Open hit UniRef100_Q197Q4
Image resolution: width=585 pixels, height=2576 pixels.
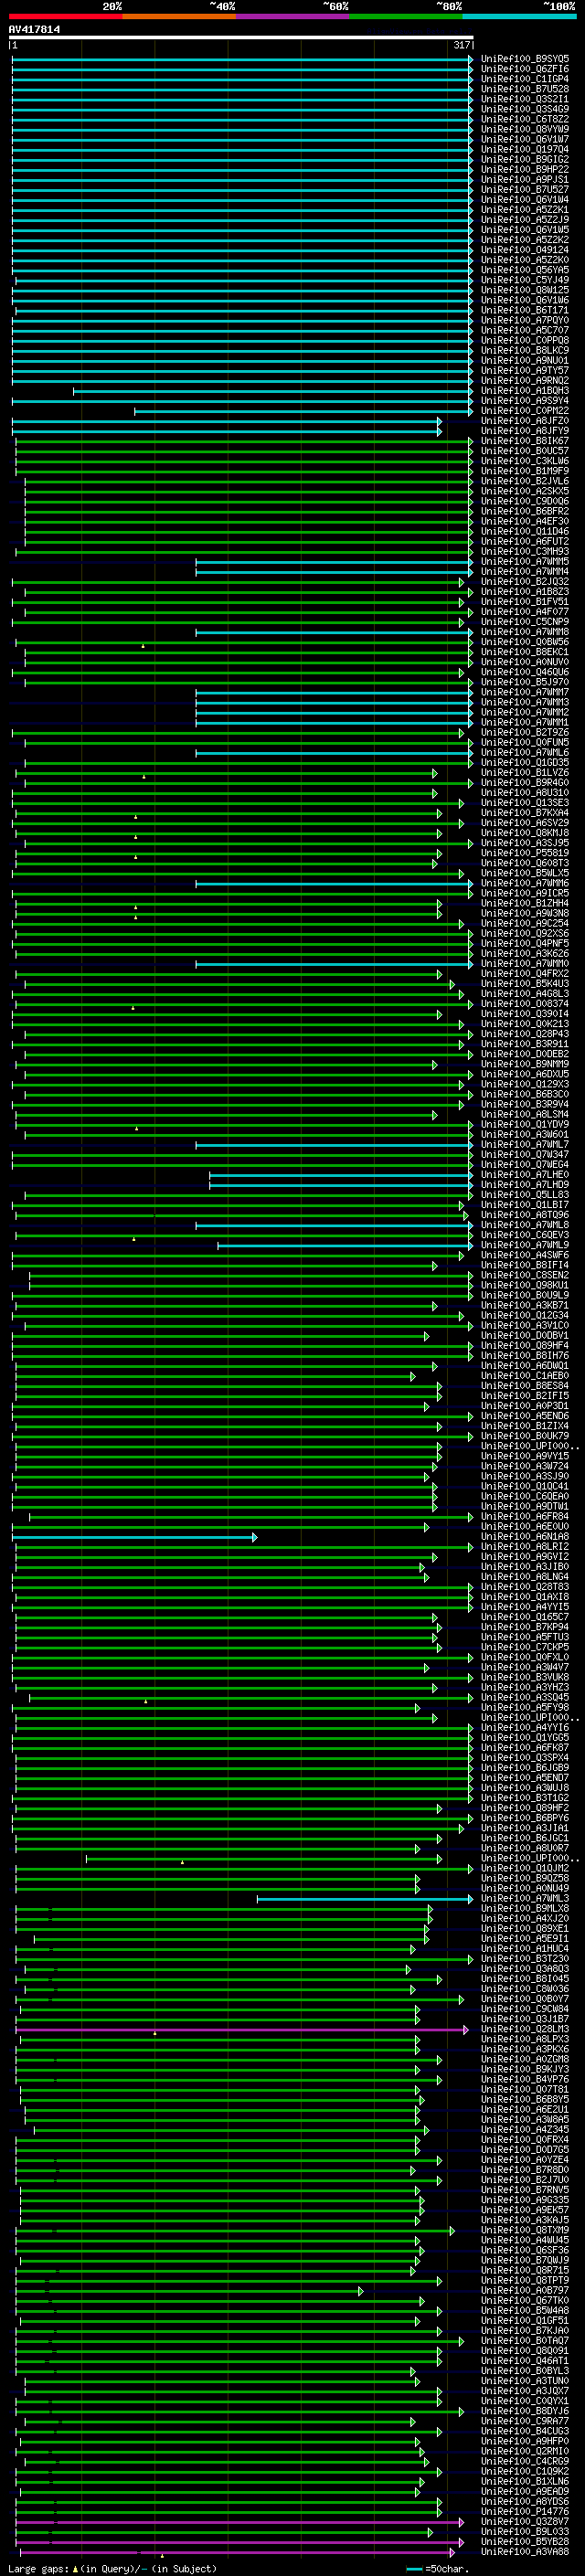(525, 149)
